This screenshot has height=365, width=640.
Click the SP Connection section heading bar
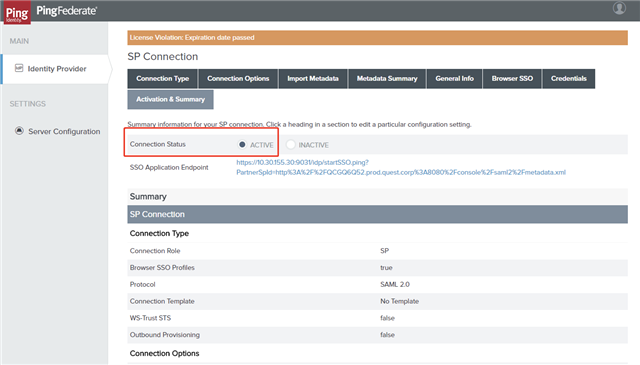(377, 214)
